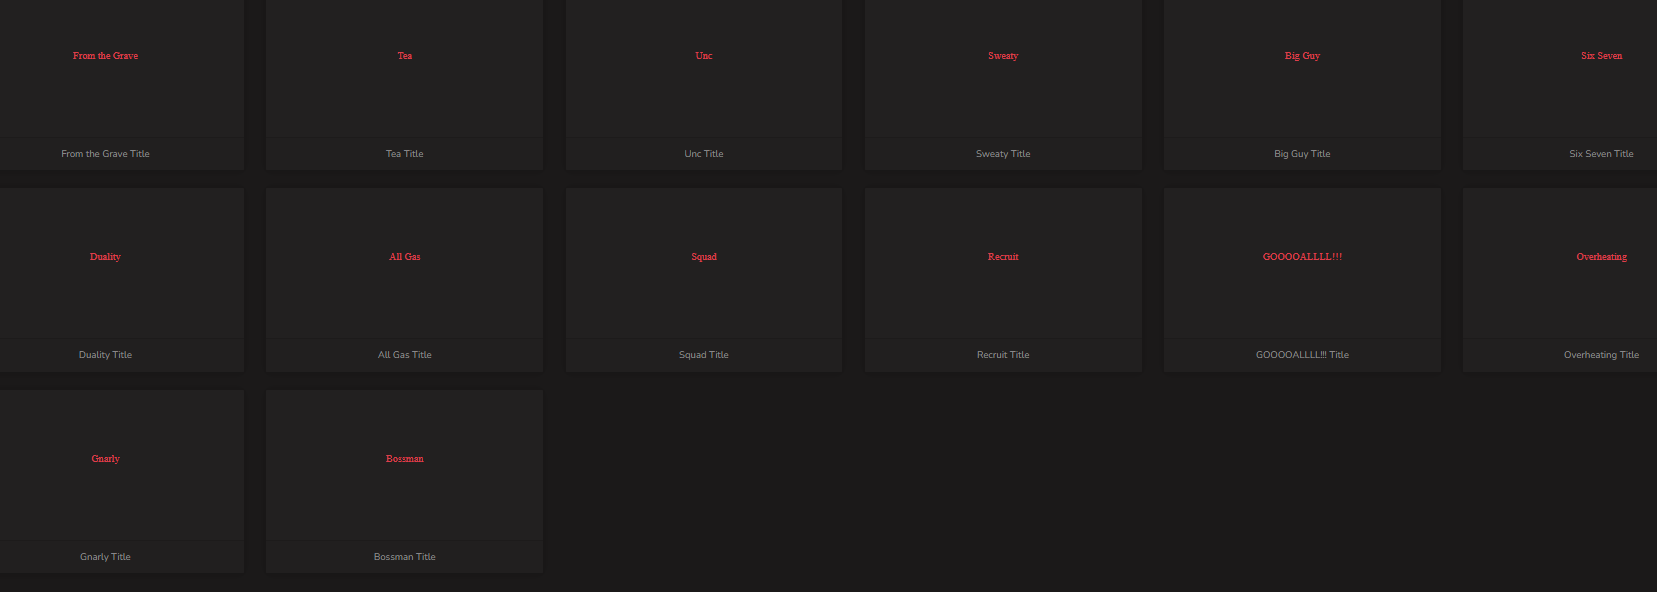Click the "Bossman Title" caption link

tap(405, 557)
